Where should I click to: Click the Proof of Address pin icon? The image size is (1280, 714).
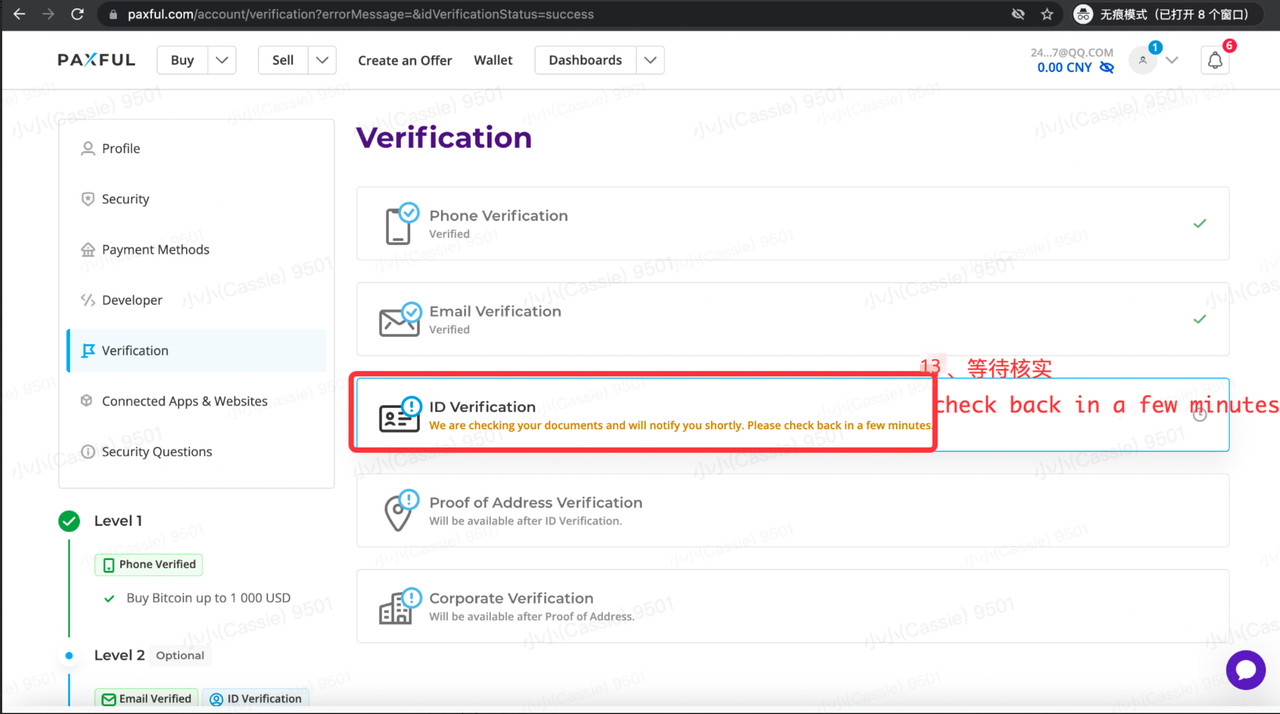pyautogui.click(x=400, y=510)
